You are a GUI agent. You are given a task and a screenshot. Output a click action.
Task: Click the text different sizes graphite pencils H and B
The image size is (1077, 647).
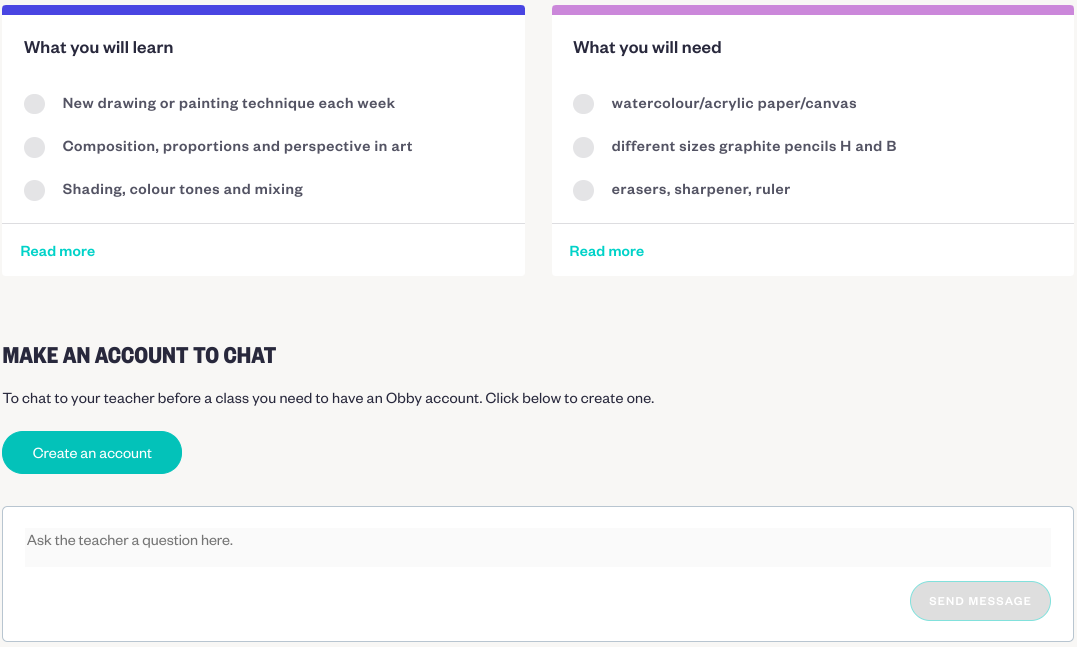tap(753, 146)
